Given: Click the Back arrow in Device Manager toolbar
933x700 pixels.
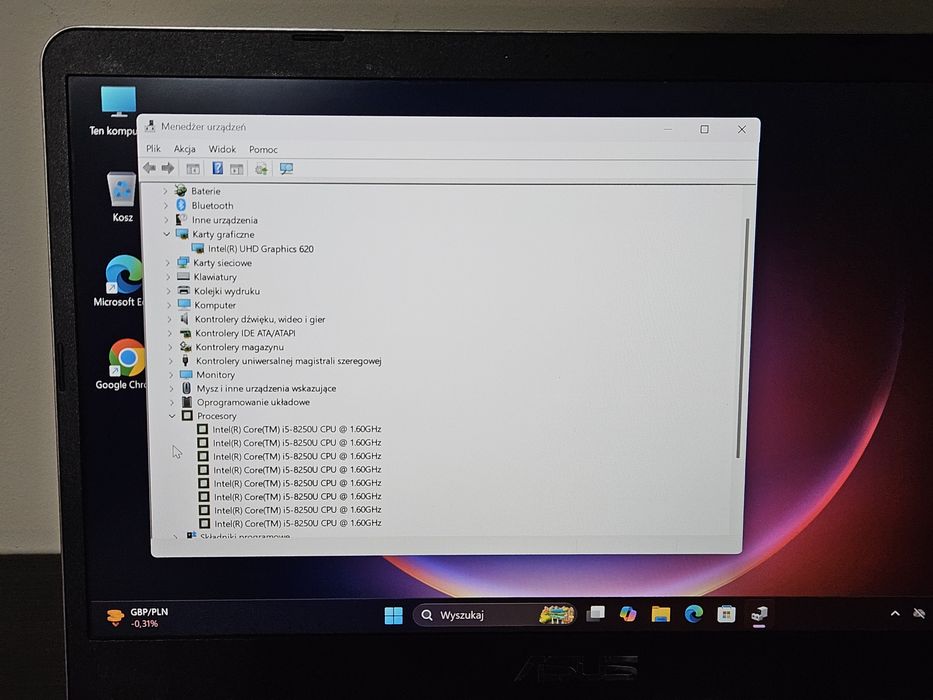Looking at the screenshot, I should (x=149, y=168).
